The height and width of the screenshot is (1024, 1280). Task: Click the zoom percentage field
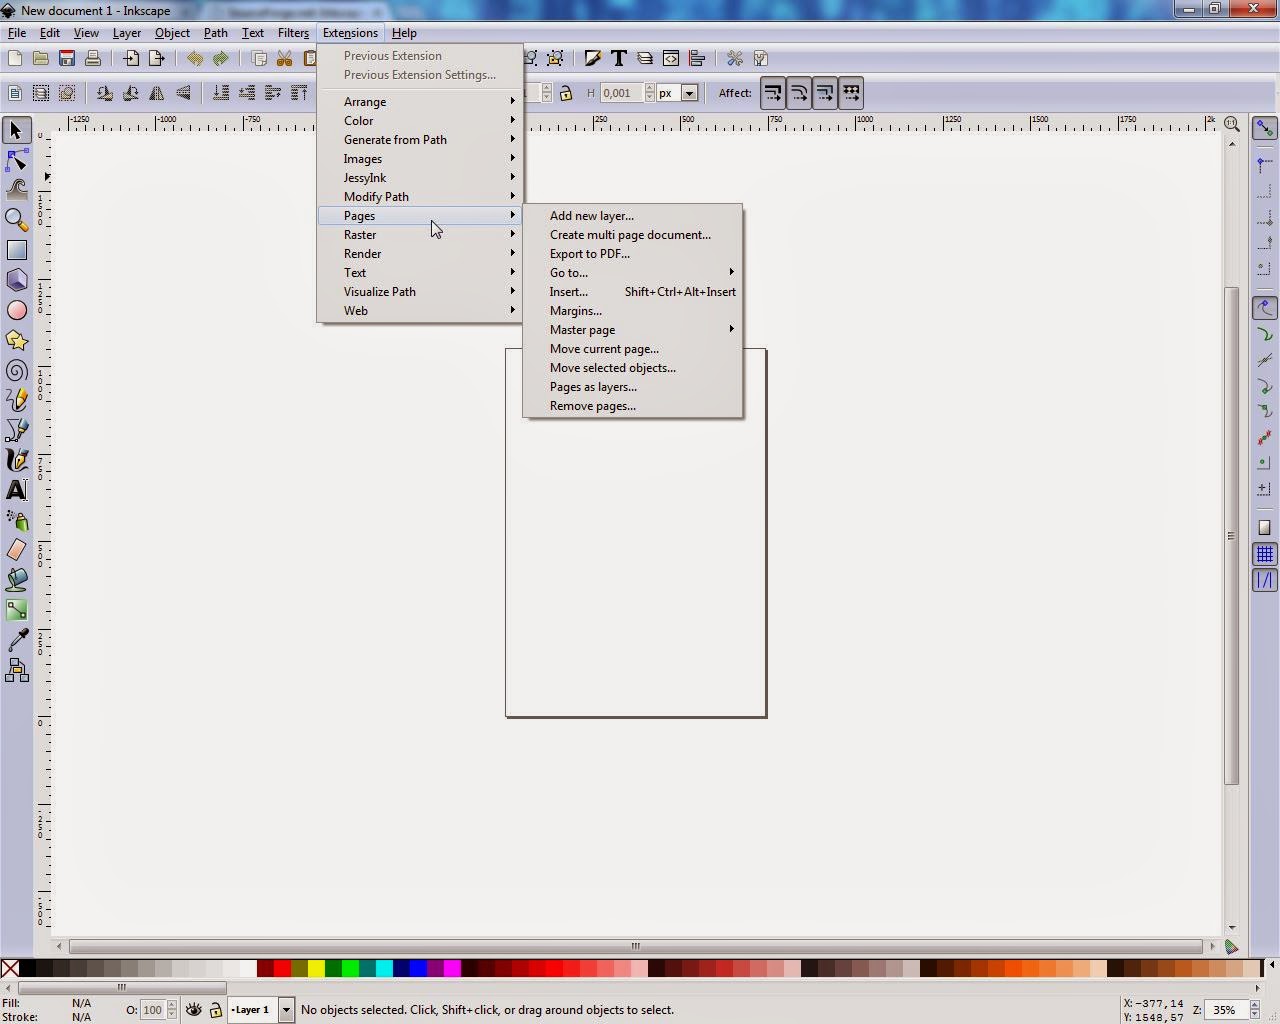(1226, 1010)
